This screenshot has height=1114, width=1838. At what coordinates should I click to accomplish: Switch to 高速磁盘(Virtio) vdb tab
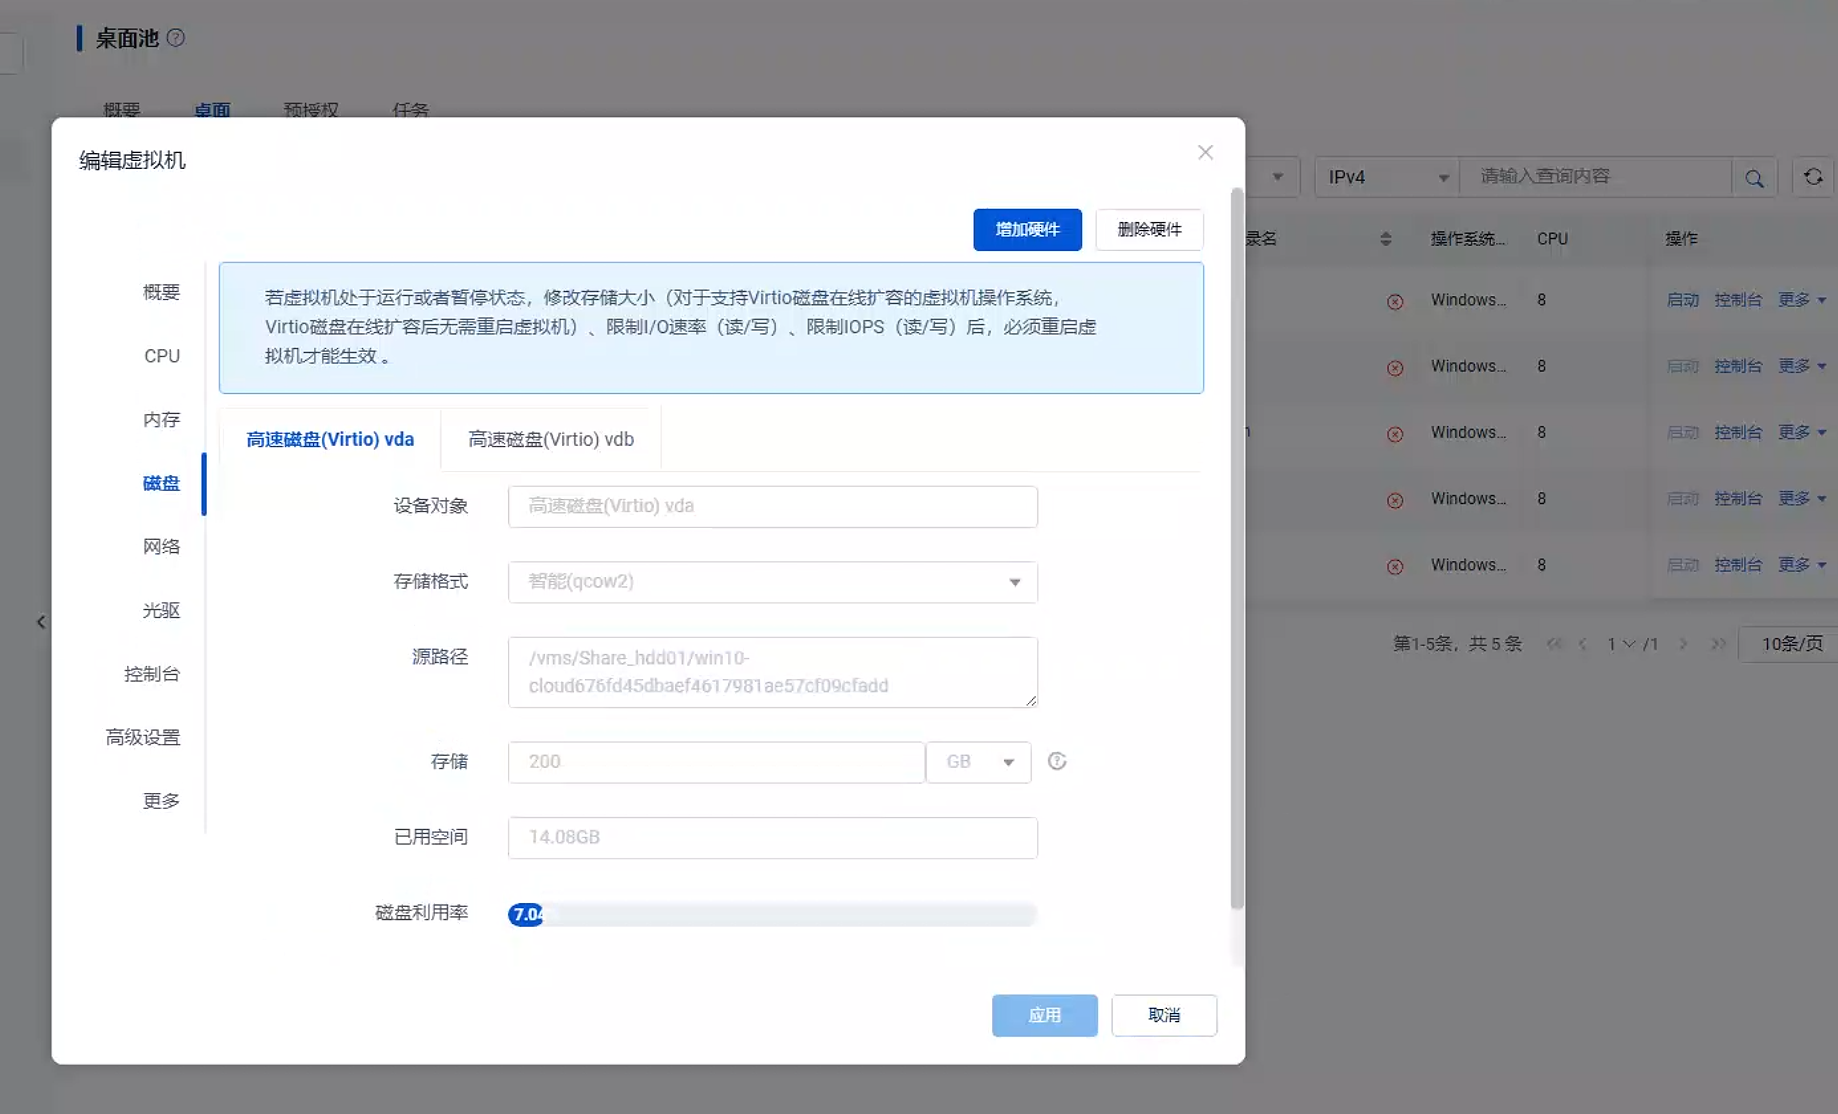tap(551, 439)
